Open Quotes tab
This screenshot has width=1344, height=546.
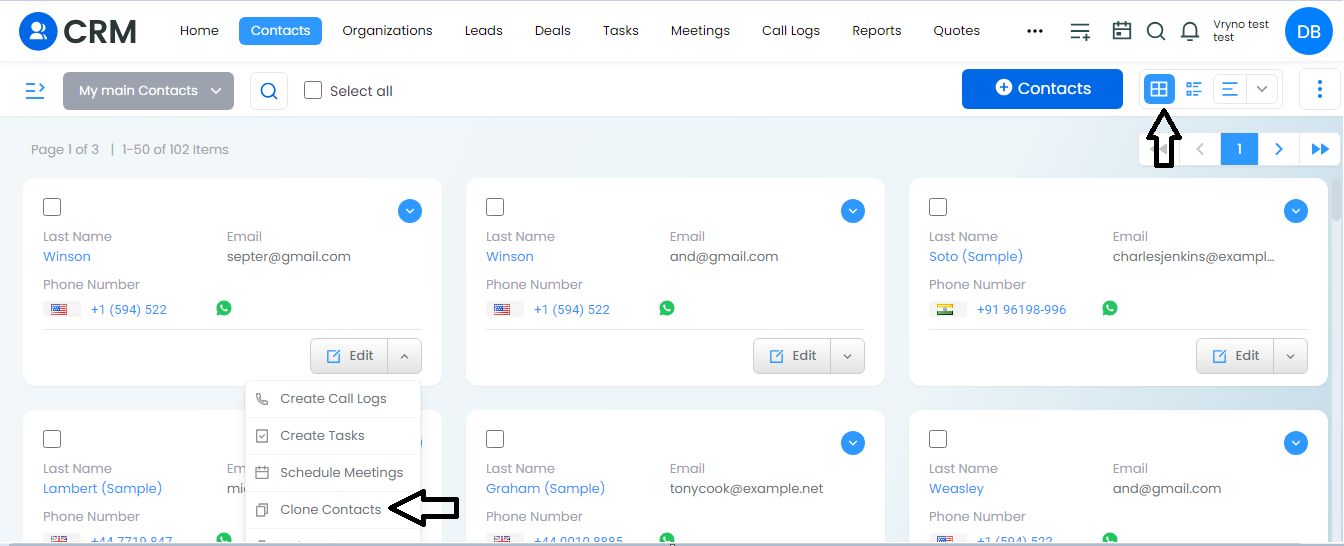pyautogui.click(x=957, y=31)
